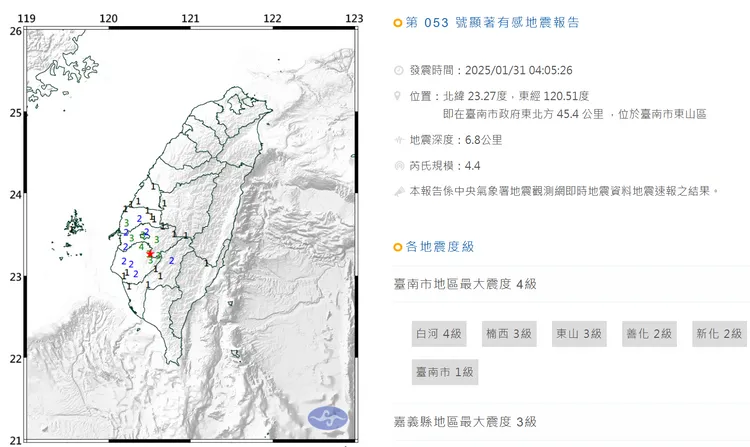Click the 各地震度級 section heading

point(440,247)
